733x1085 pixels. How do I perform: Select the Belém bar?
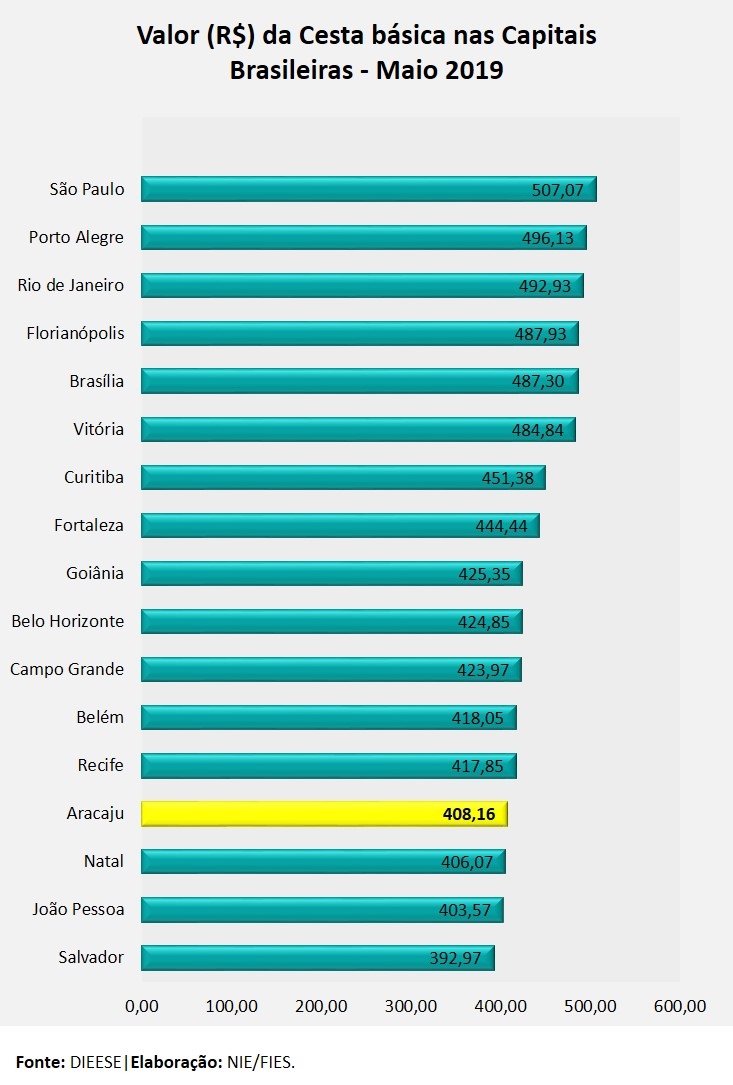click(328, 717)
